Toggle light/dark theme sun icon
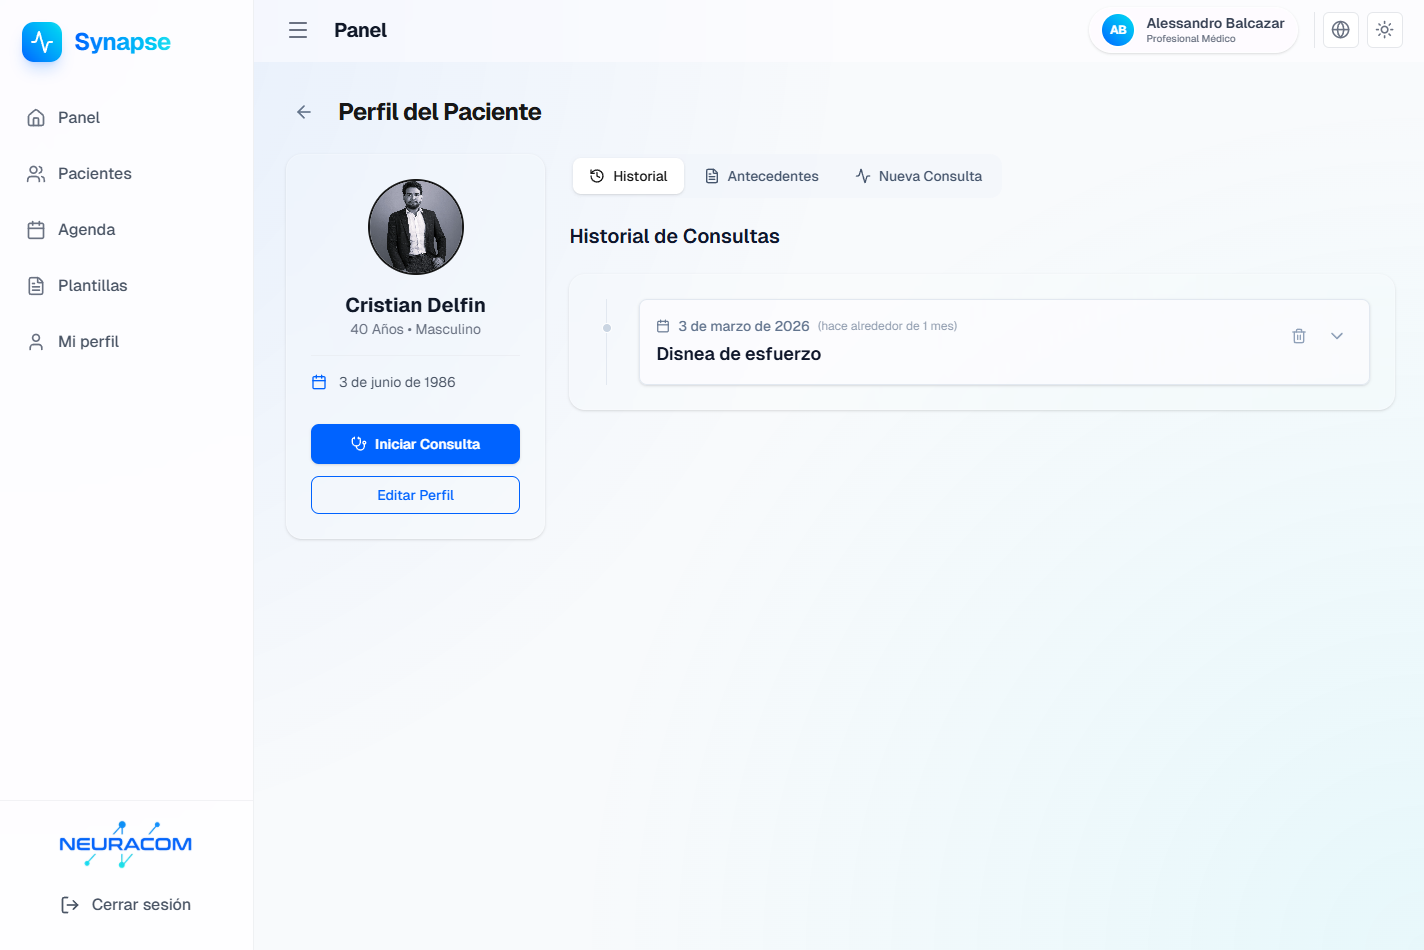1424x950 pixels. [1385, 30]
